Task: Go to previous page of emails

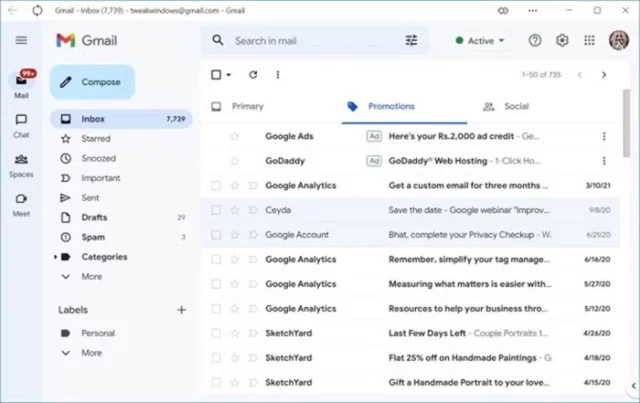Action: pyautogui.click(x=580, y=75)
